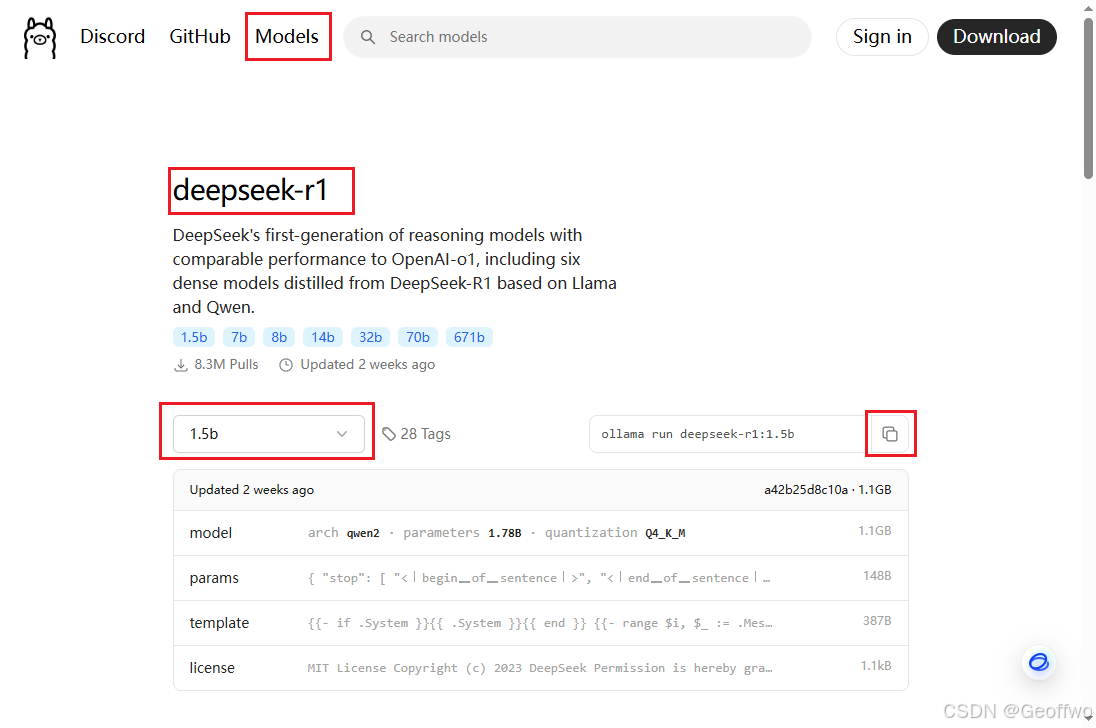Click the ollama run deepseek-r1:1.5b command field
This screenshot has height=728, width=1096.
point(728,434)
